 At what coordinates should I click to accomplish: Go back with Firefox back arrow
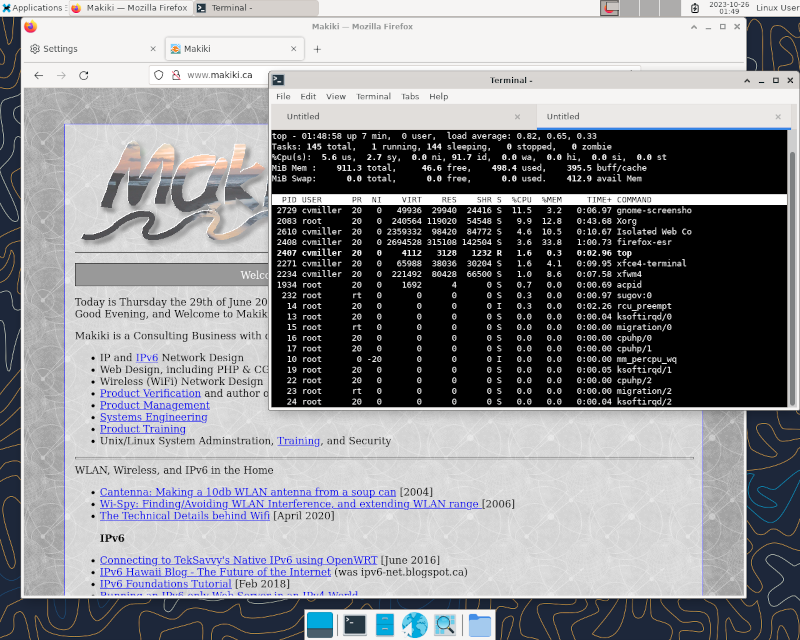(x=39, y=76)
